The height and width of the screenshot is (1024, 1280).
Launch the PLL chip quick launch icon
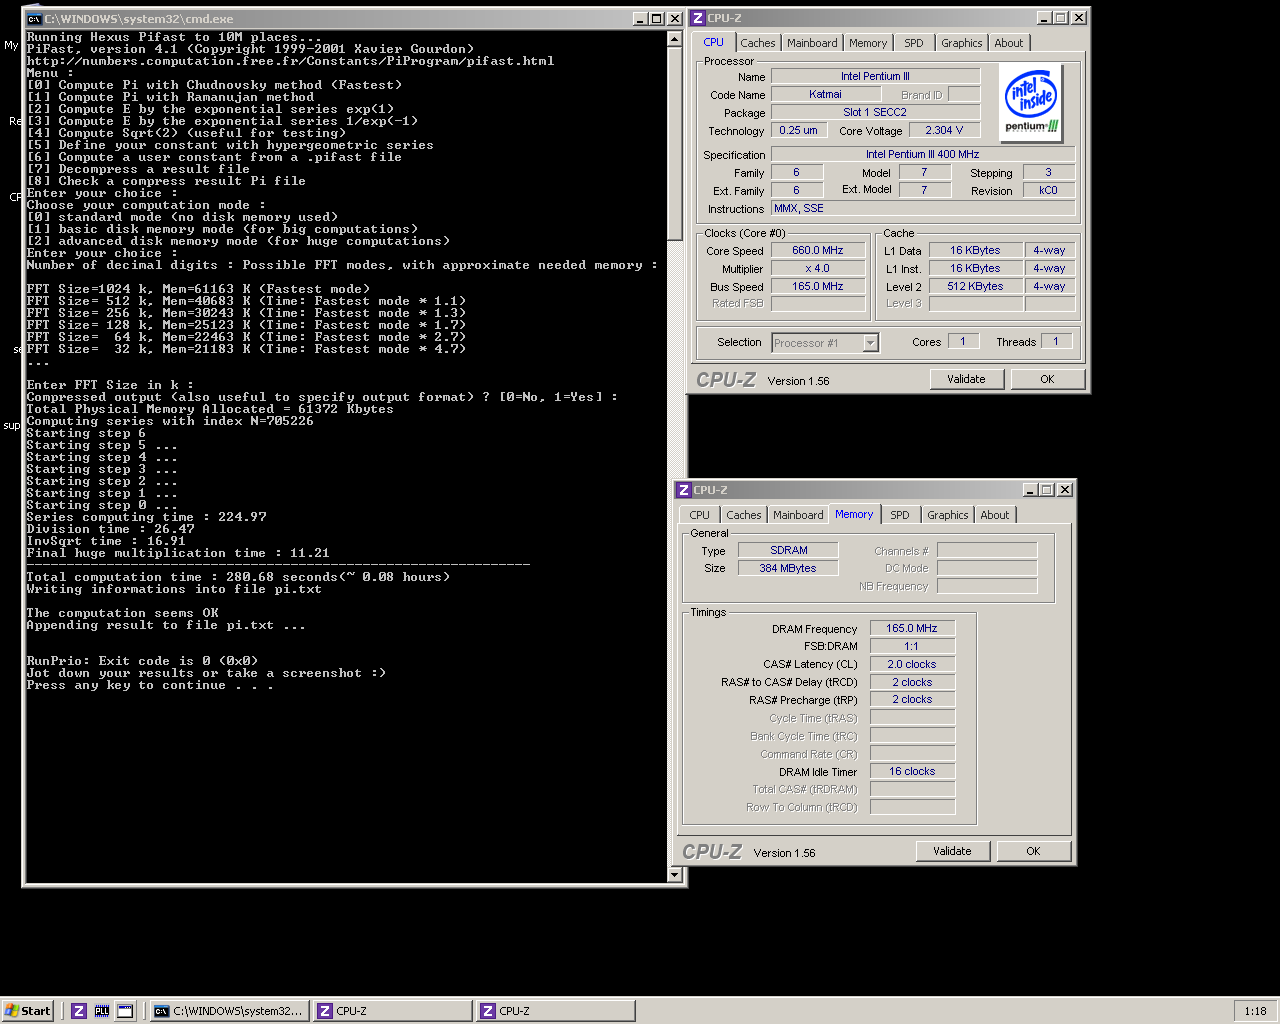[x=102, y=1011]
